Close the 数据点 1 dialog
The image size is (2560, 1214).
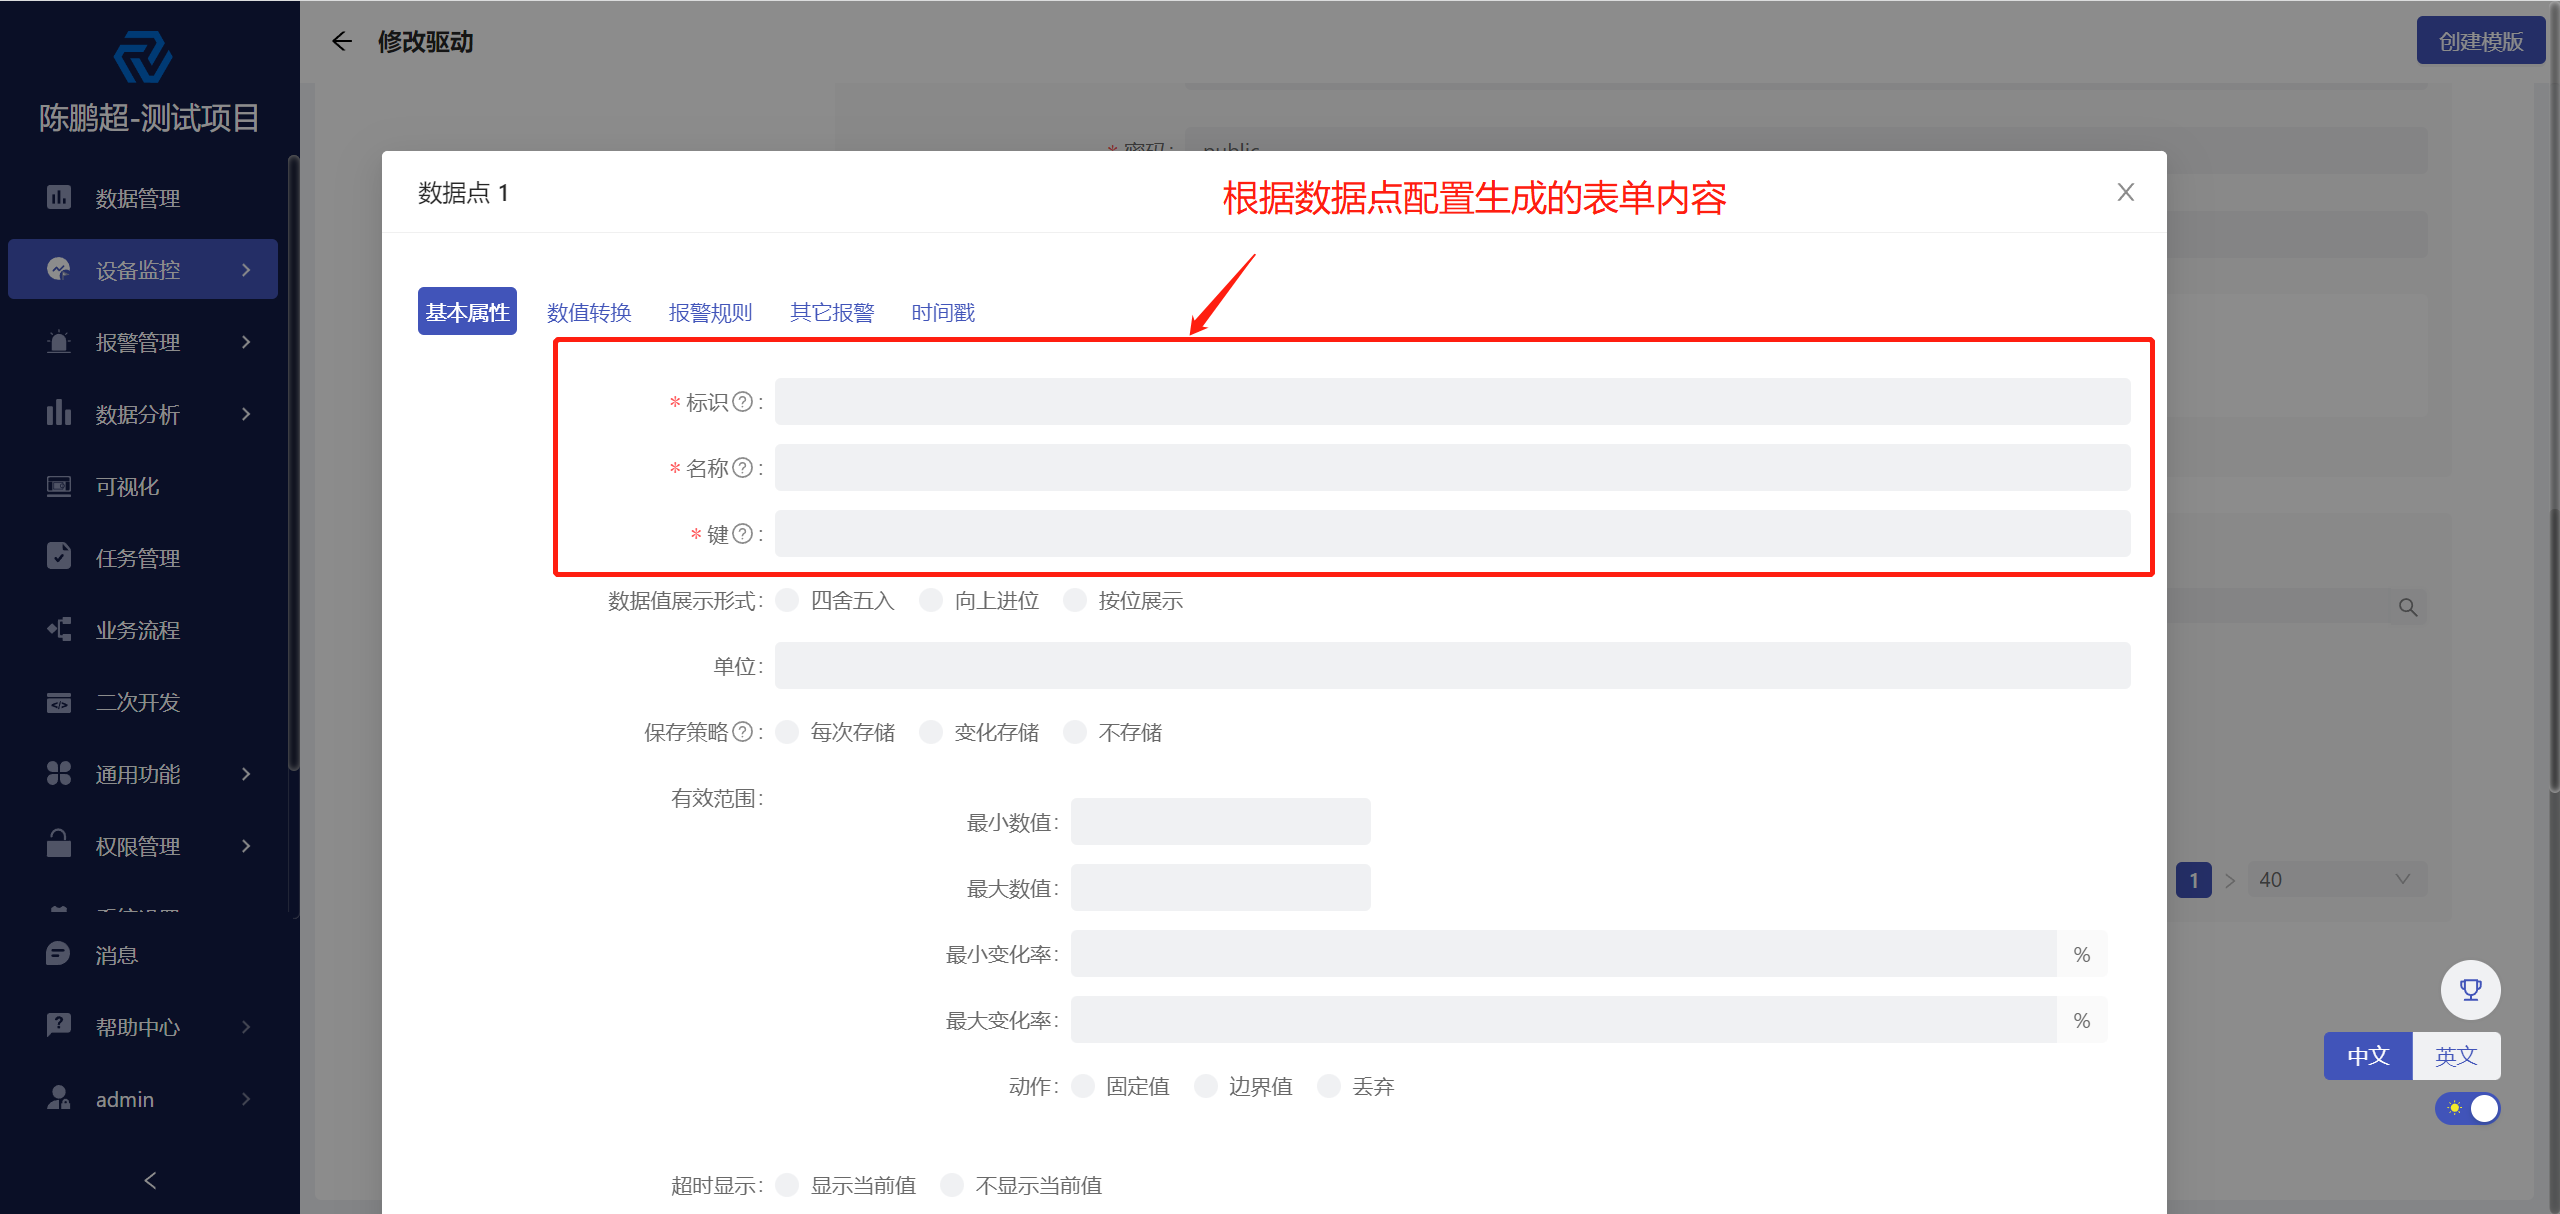(x=2126, y=192)
